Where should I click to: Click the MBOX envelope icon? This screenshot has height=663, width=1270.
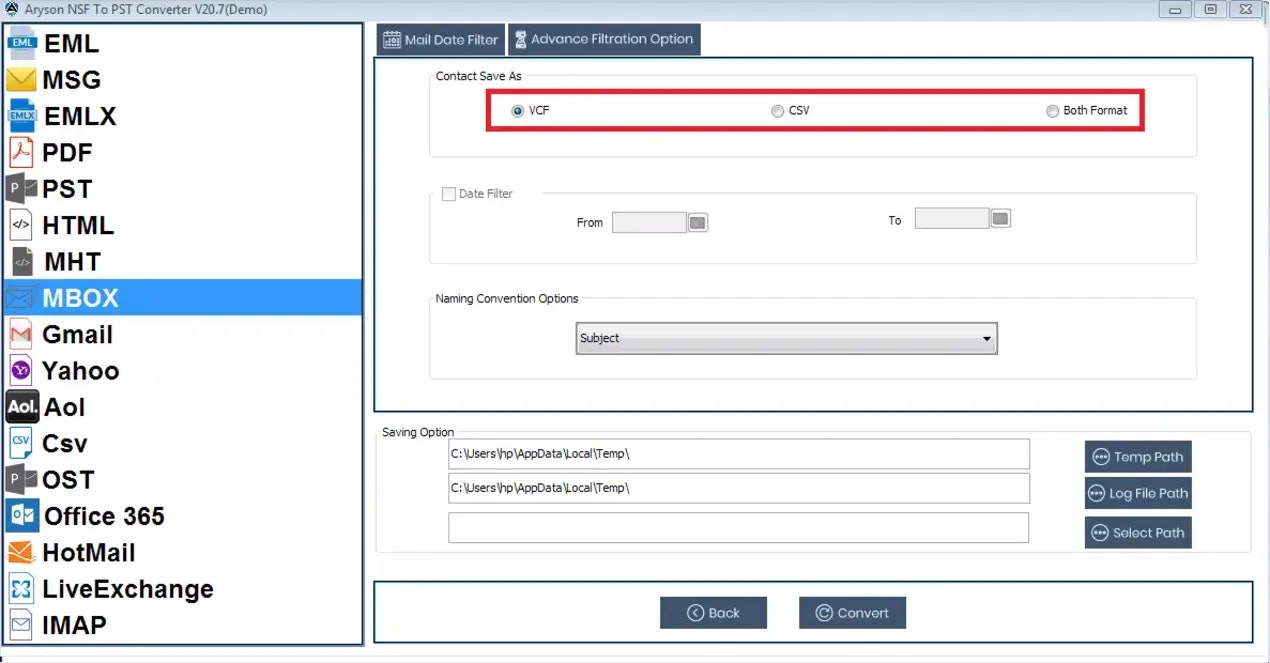coord(21,298)
